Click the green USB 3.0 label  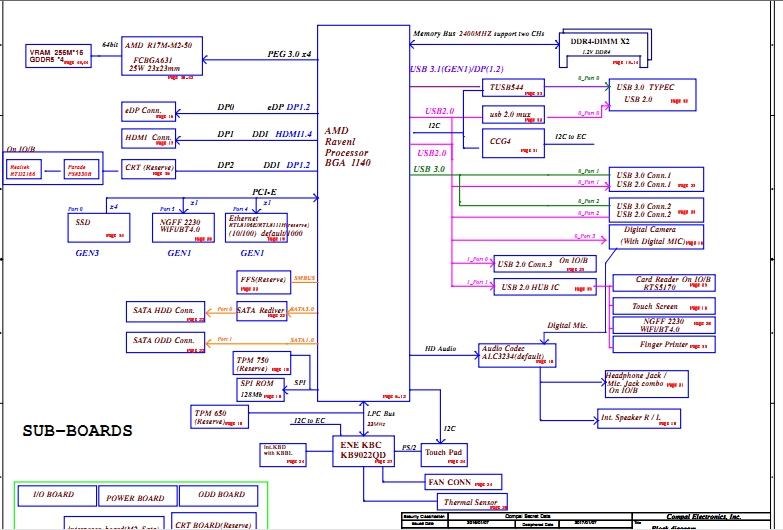(429, 169)
